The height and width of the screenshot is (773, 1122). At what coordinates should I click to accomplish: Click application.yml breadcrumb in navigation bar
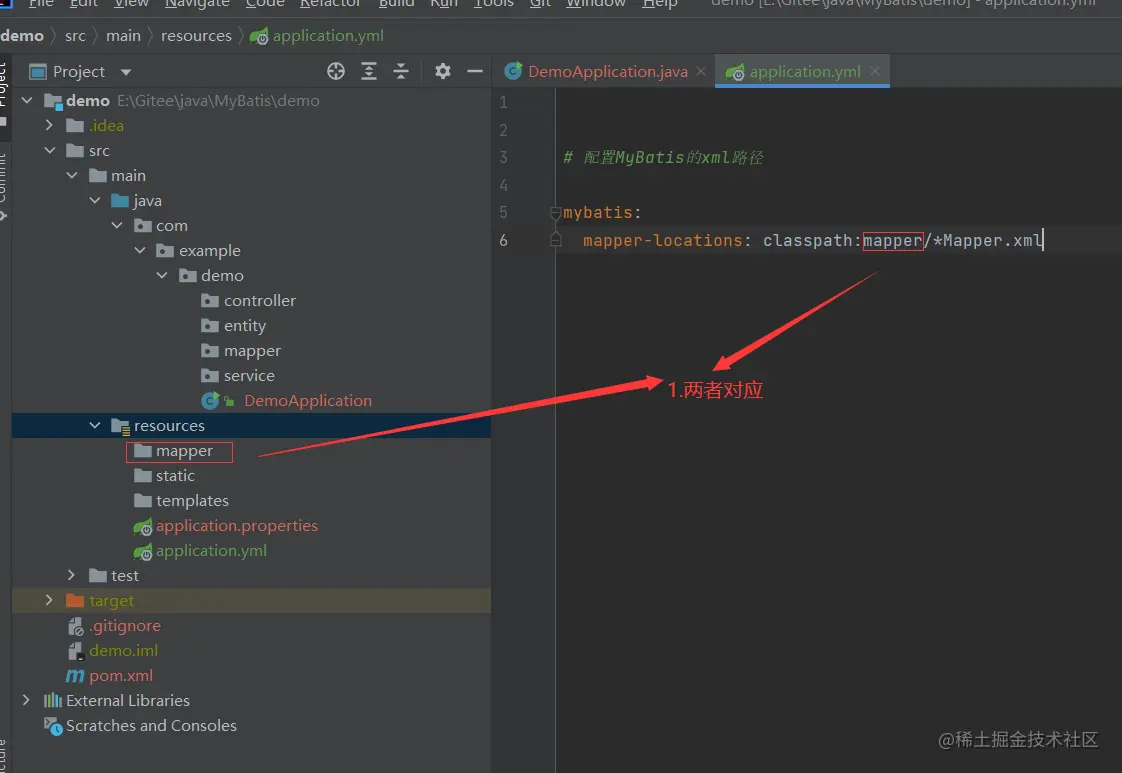tap(317, 36)
